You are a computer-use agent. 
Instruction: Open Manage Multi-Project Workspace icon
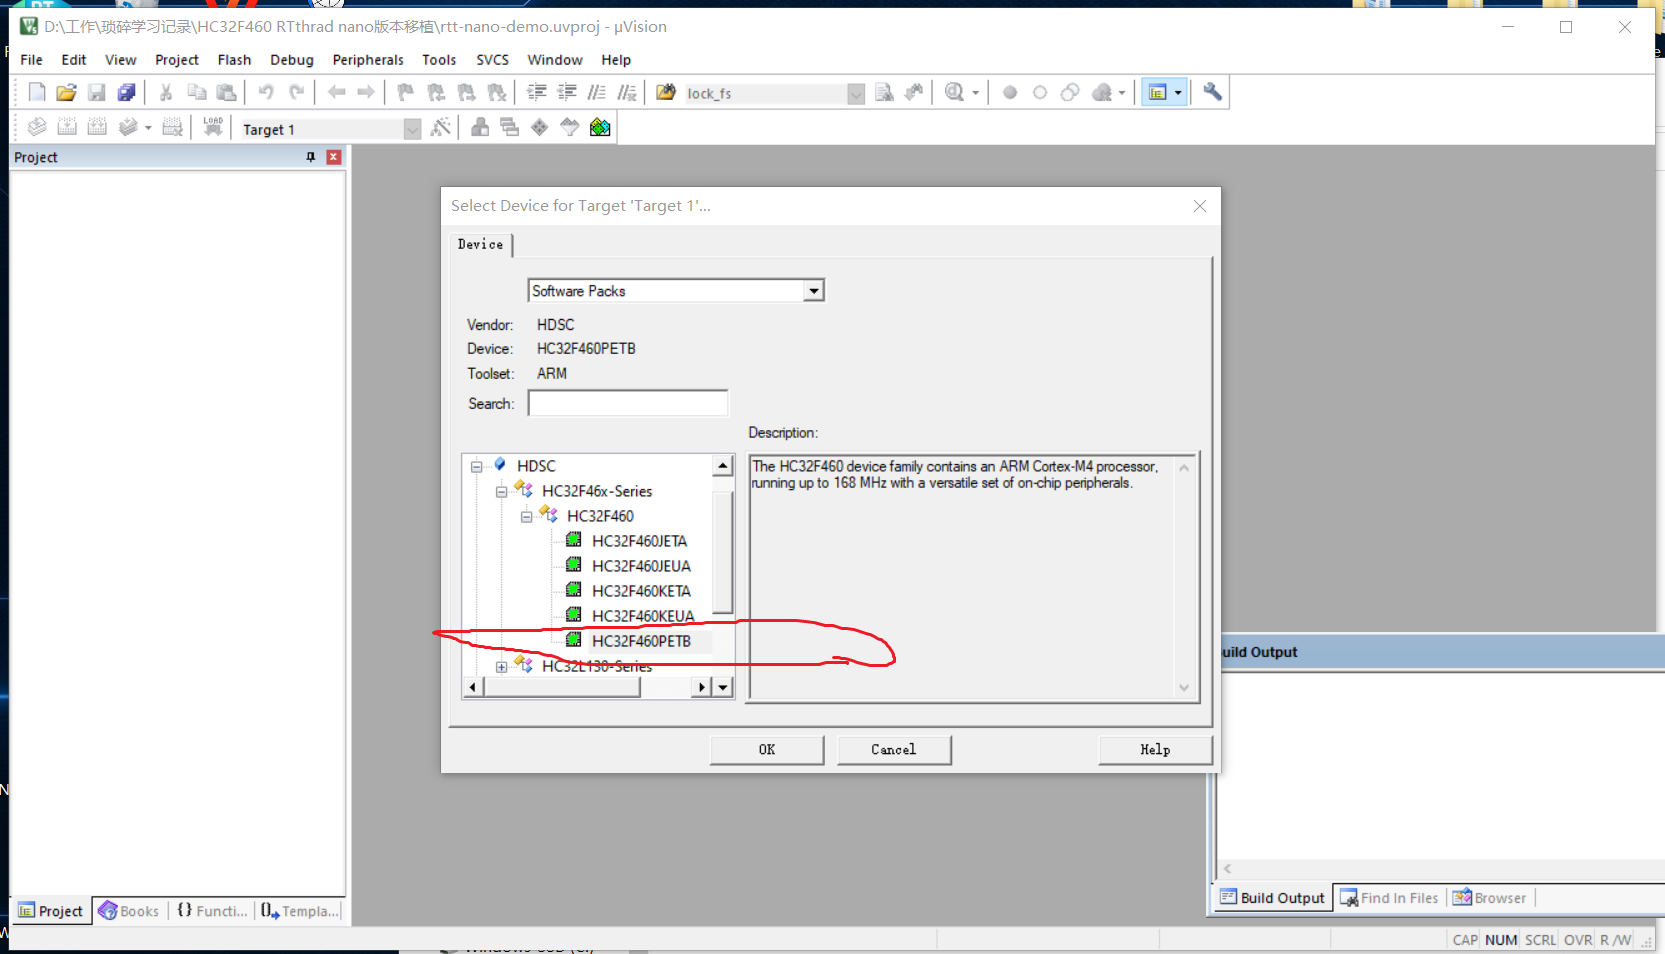[510, 128]
